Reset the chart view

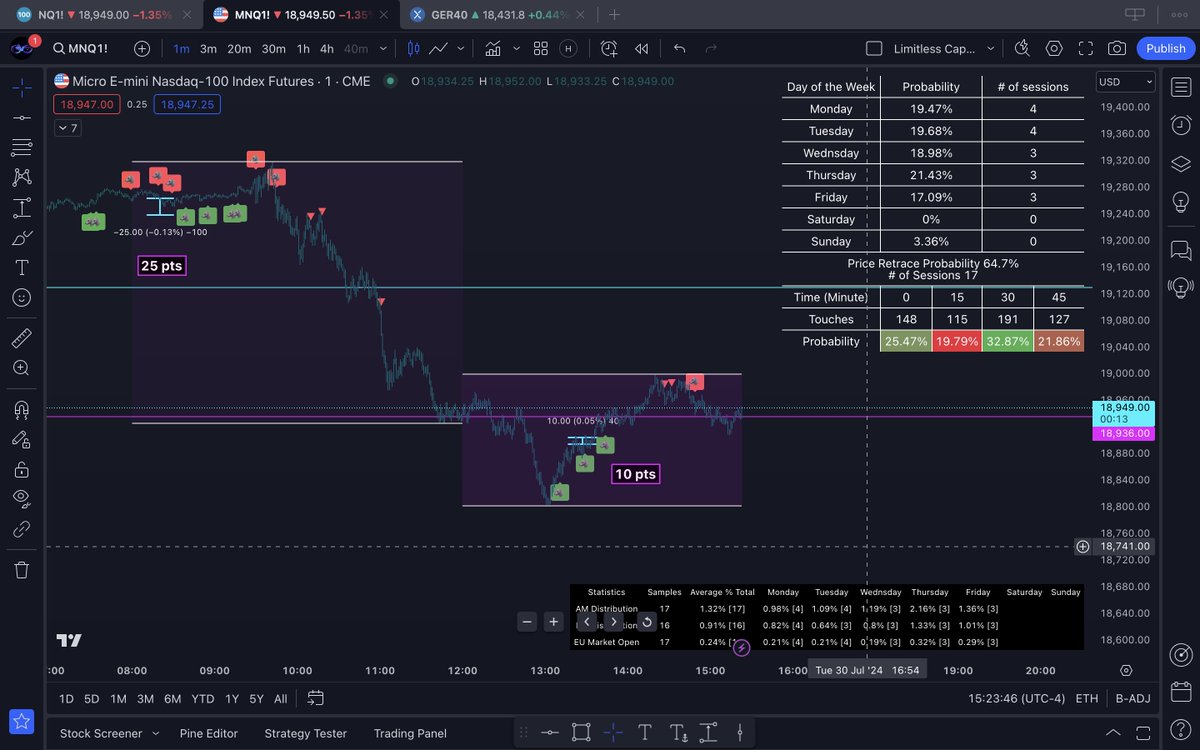(646, 622)
